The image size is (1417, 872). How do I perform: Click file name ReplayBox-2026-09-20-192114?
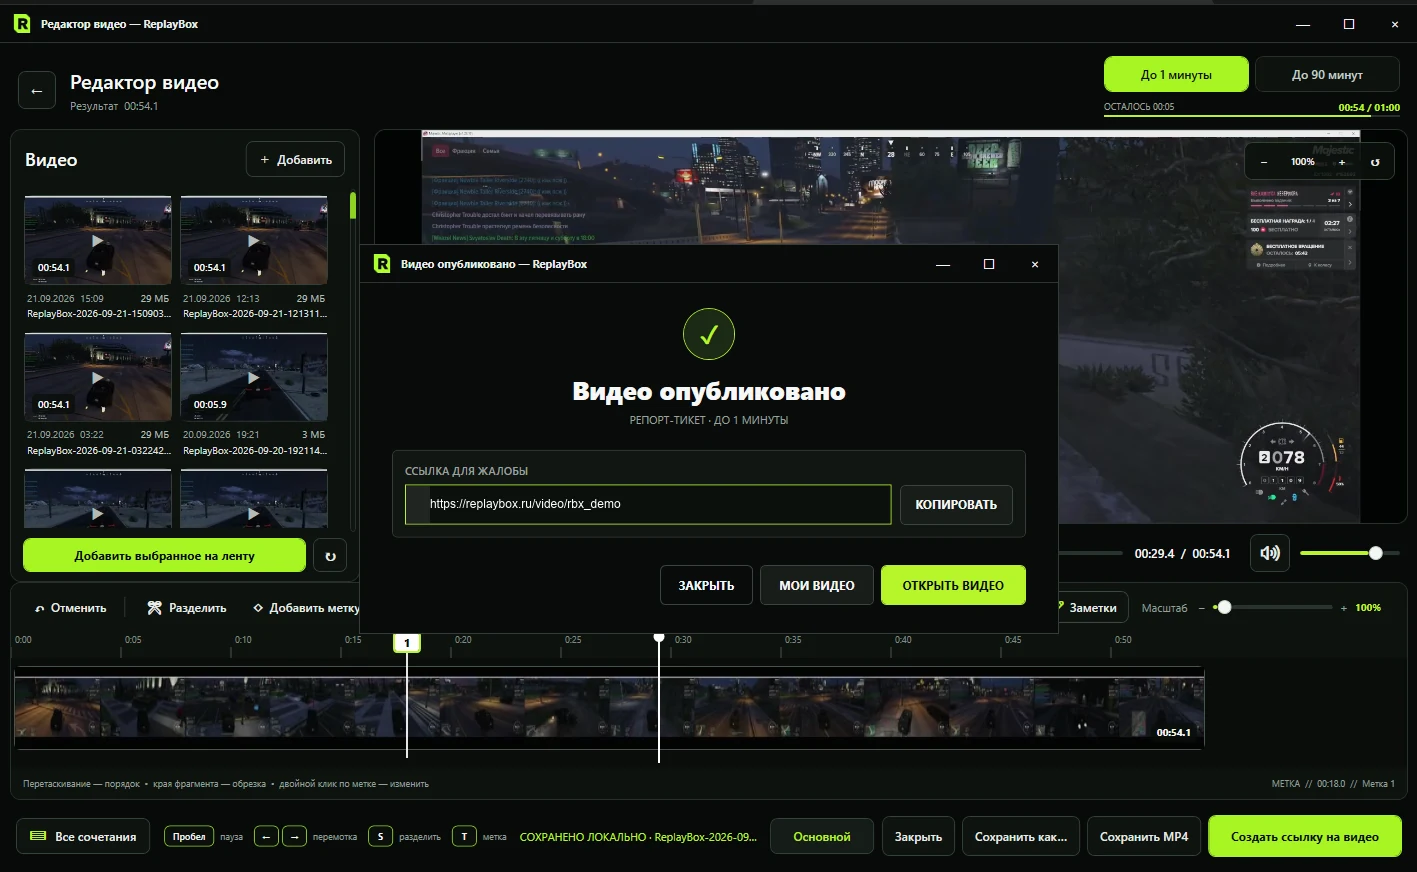[x=254, y=451]
